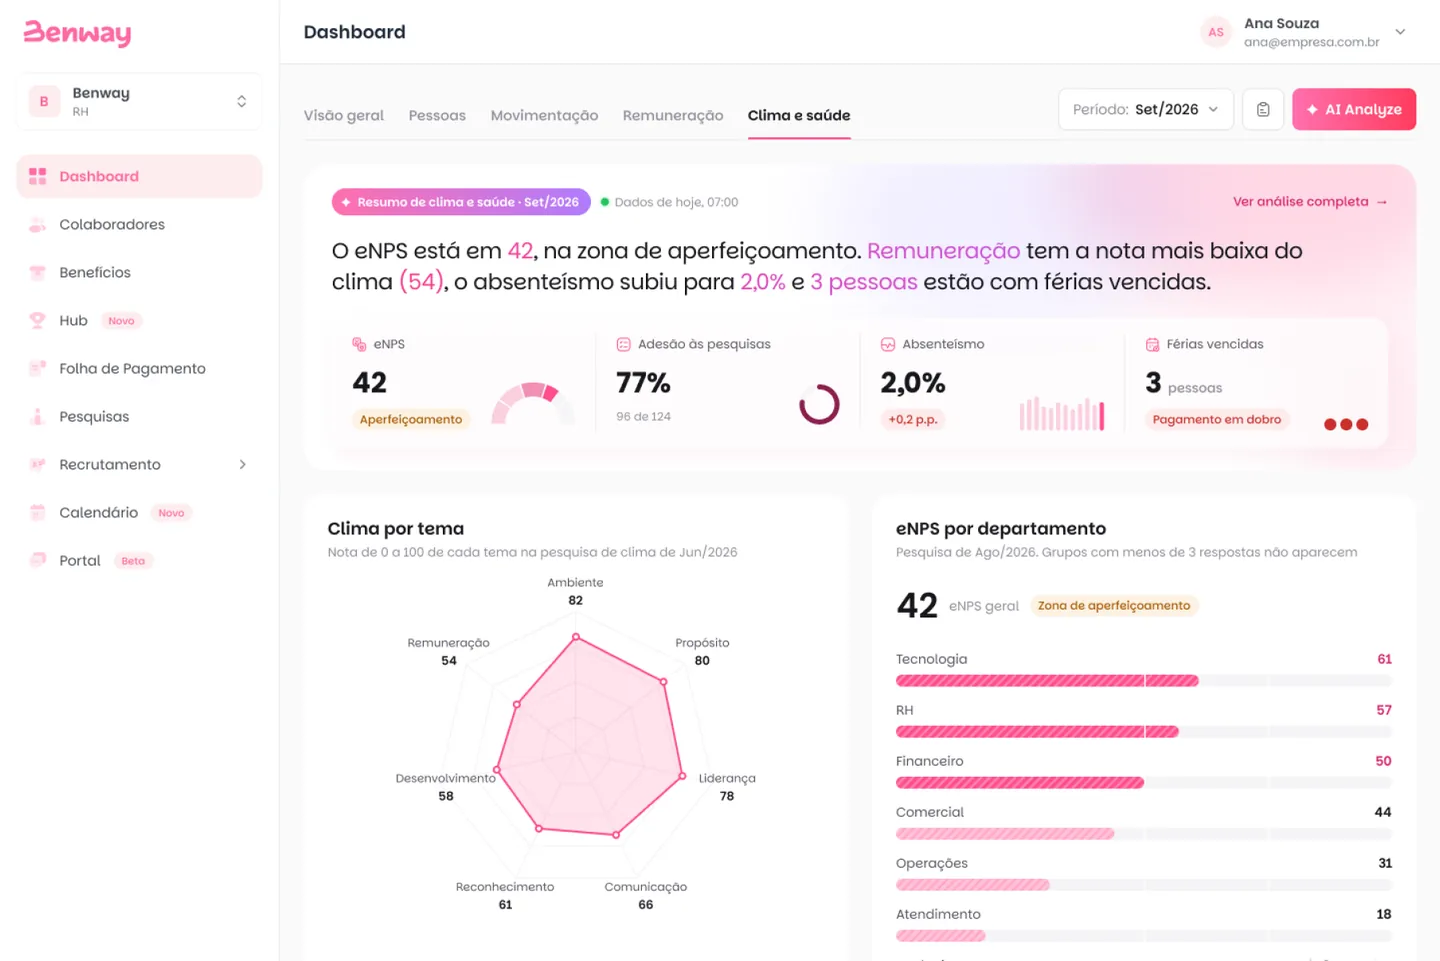Open the Período Set/2026 dropdown

(x=1146, y=109)
